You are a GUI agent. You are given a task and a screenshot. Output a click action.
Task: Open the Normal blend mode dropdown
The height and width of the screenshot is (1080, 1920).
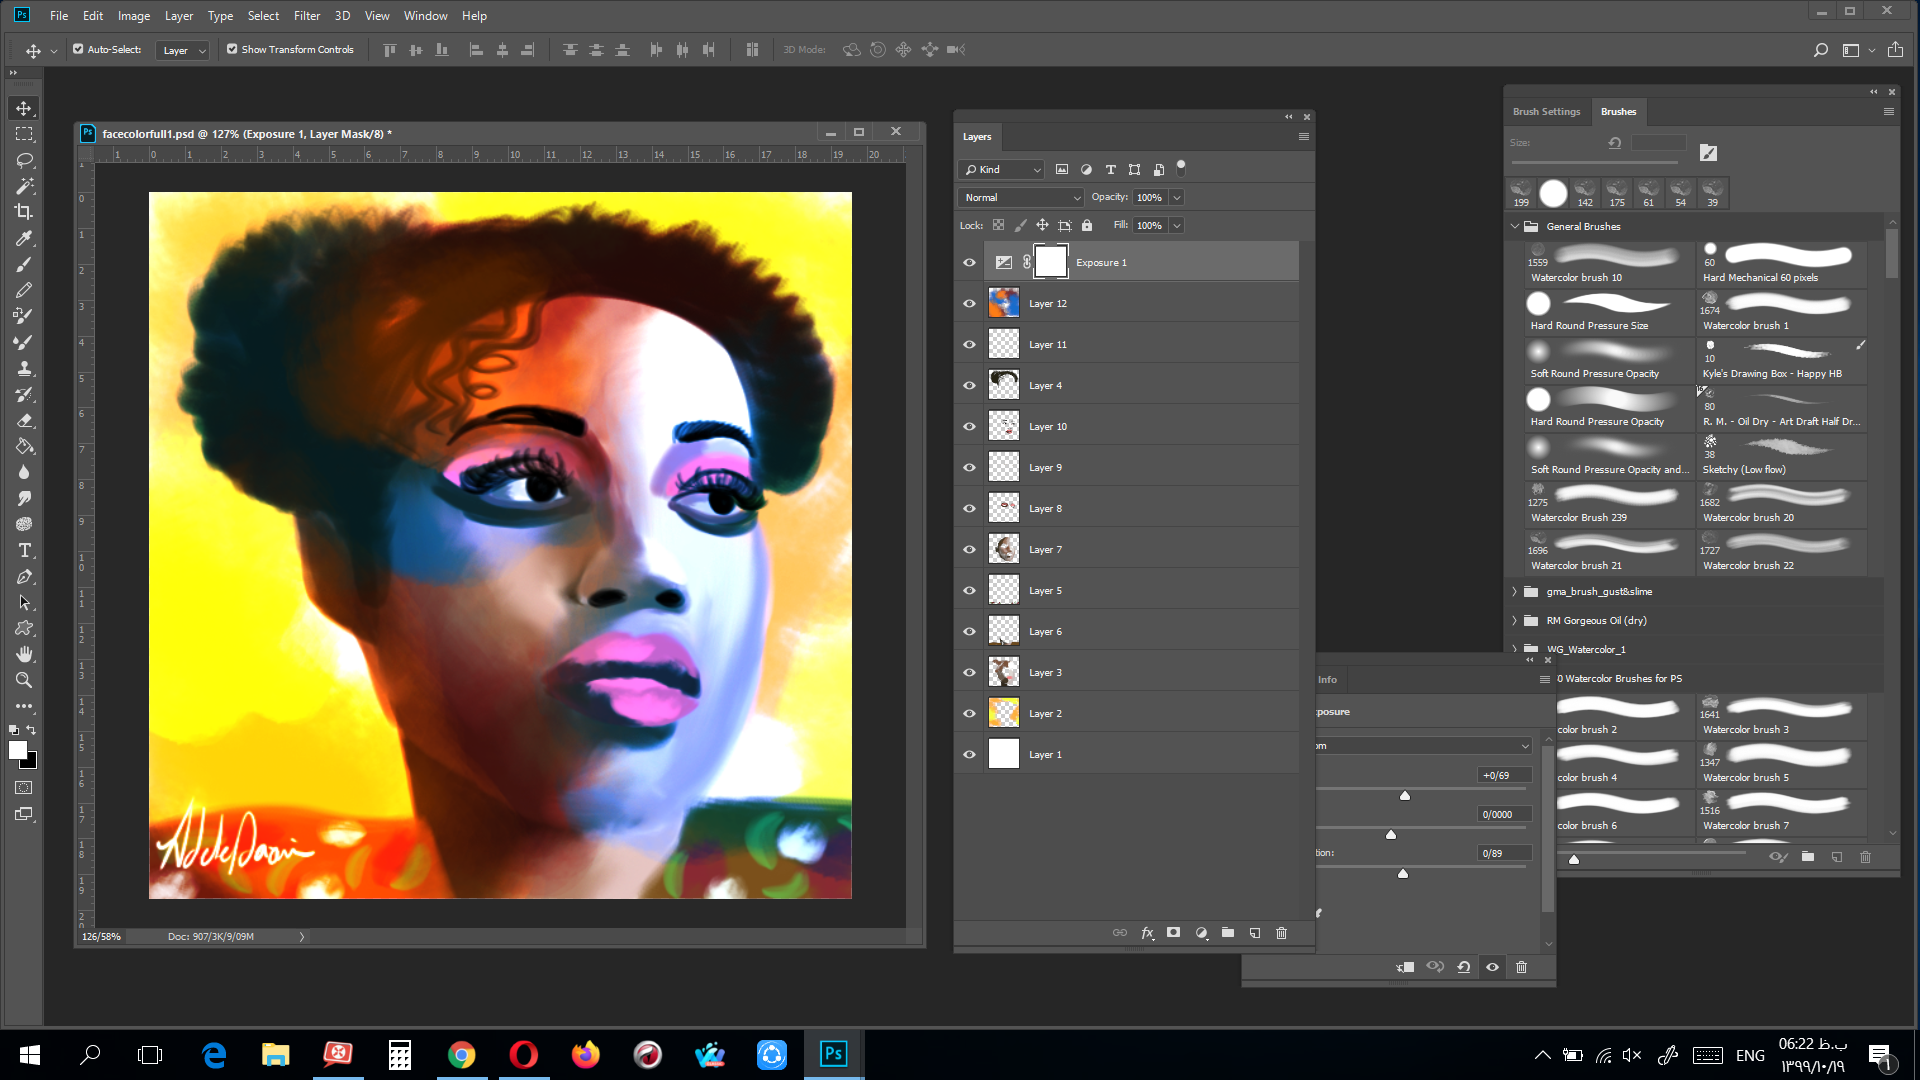point(1021,198)
